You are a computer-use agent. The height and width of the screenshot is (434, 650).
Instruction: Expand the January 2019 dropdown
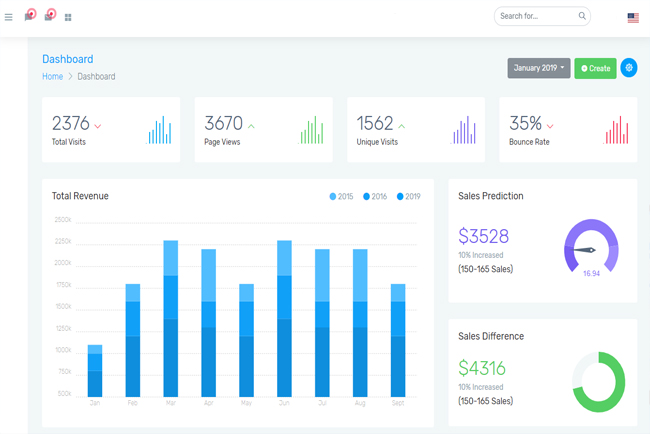tap(538, 68)
